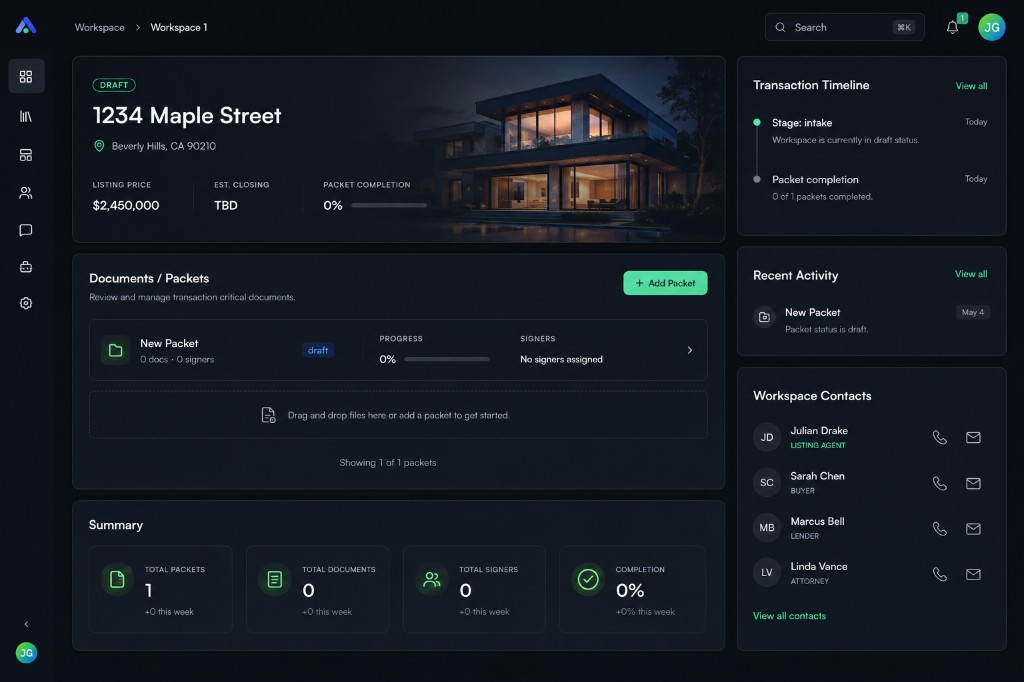Click the Total Signers people icon
The height and width of the screenshot is (682, 1024).
[432, 579]
